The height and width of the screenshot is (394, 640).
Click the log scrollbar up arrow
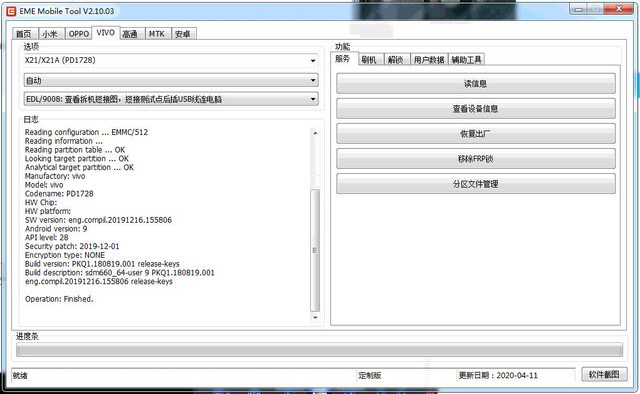pos(315,133)
